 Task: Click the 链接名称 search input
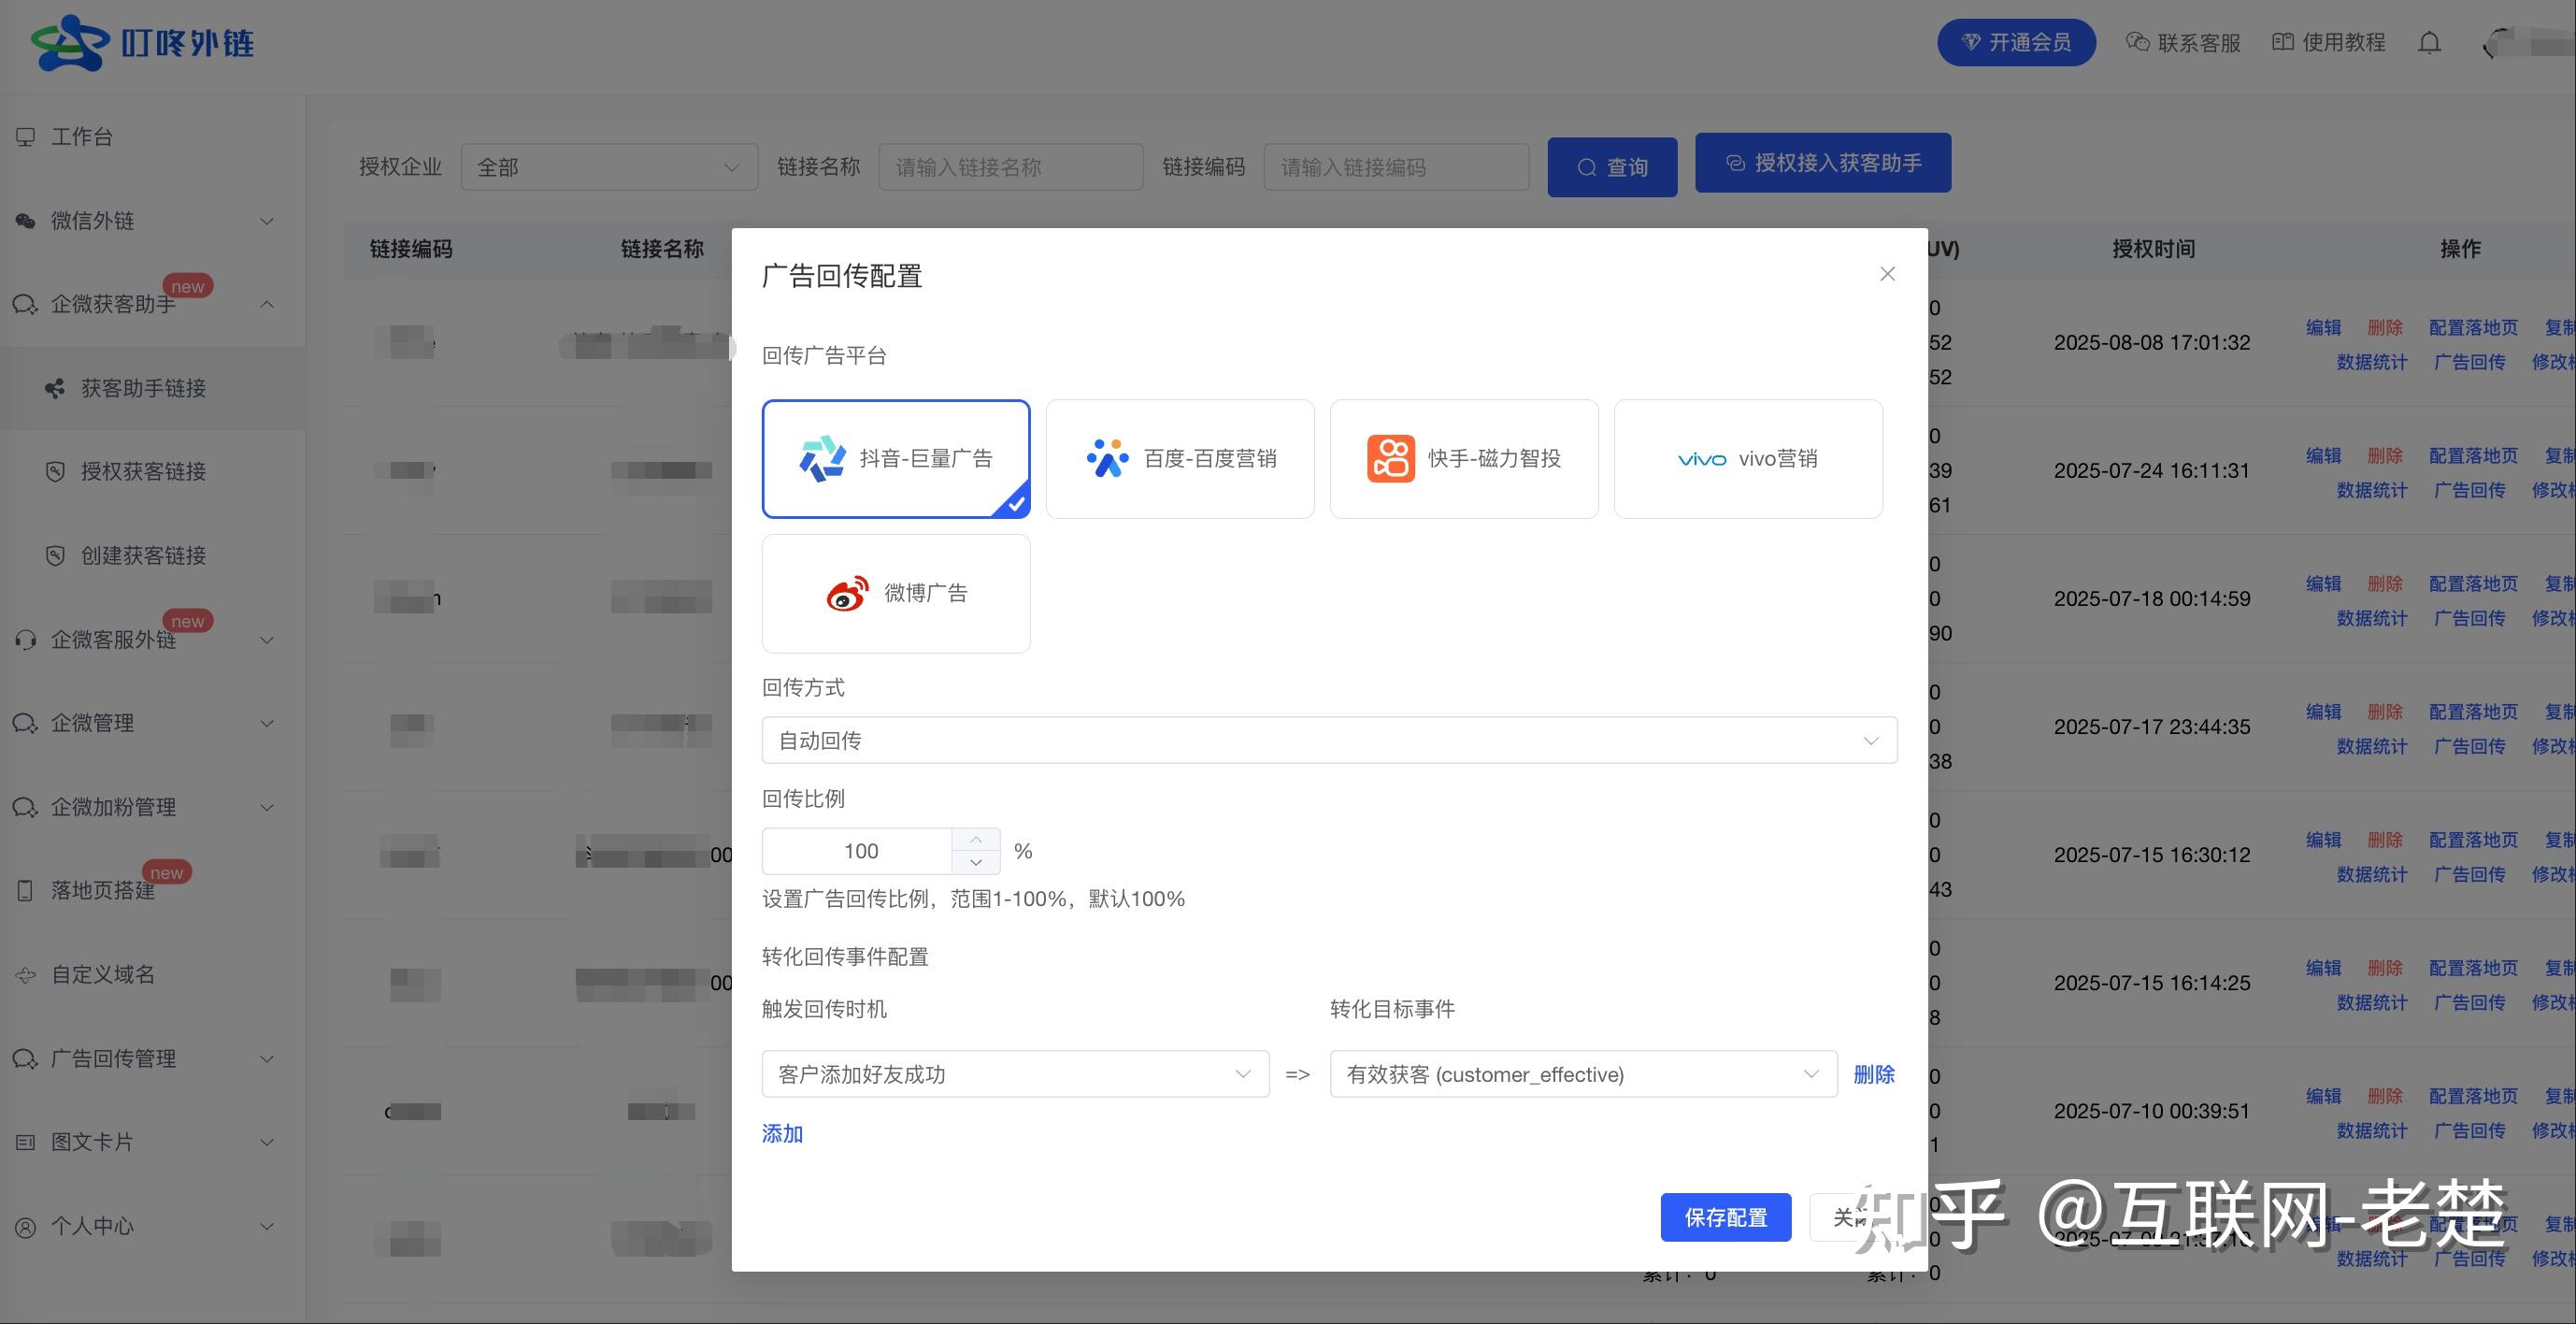[1010, 167]
